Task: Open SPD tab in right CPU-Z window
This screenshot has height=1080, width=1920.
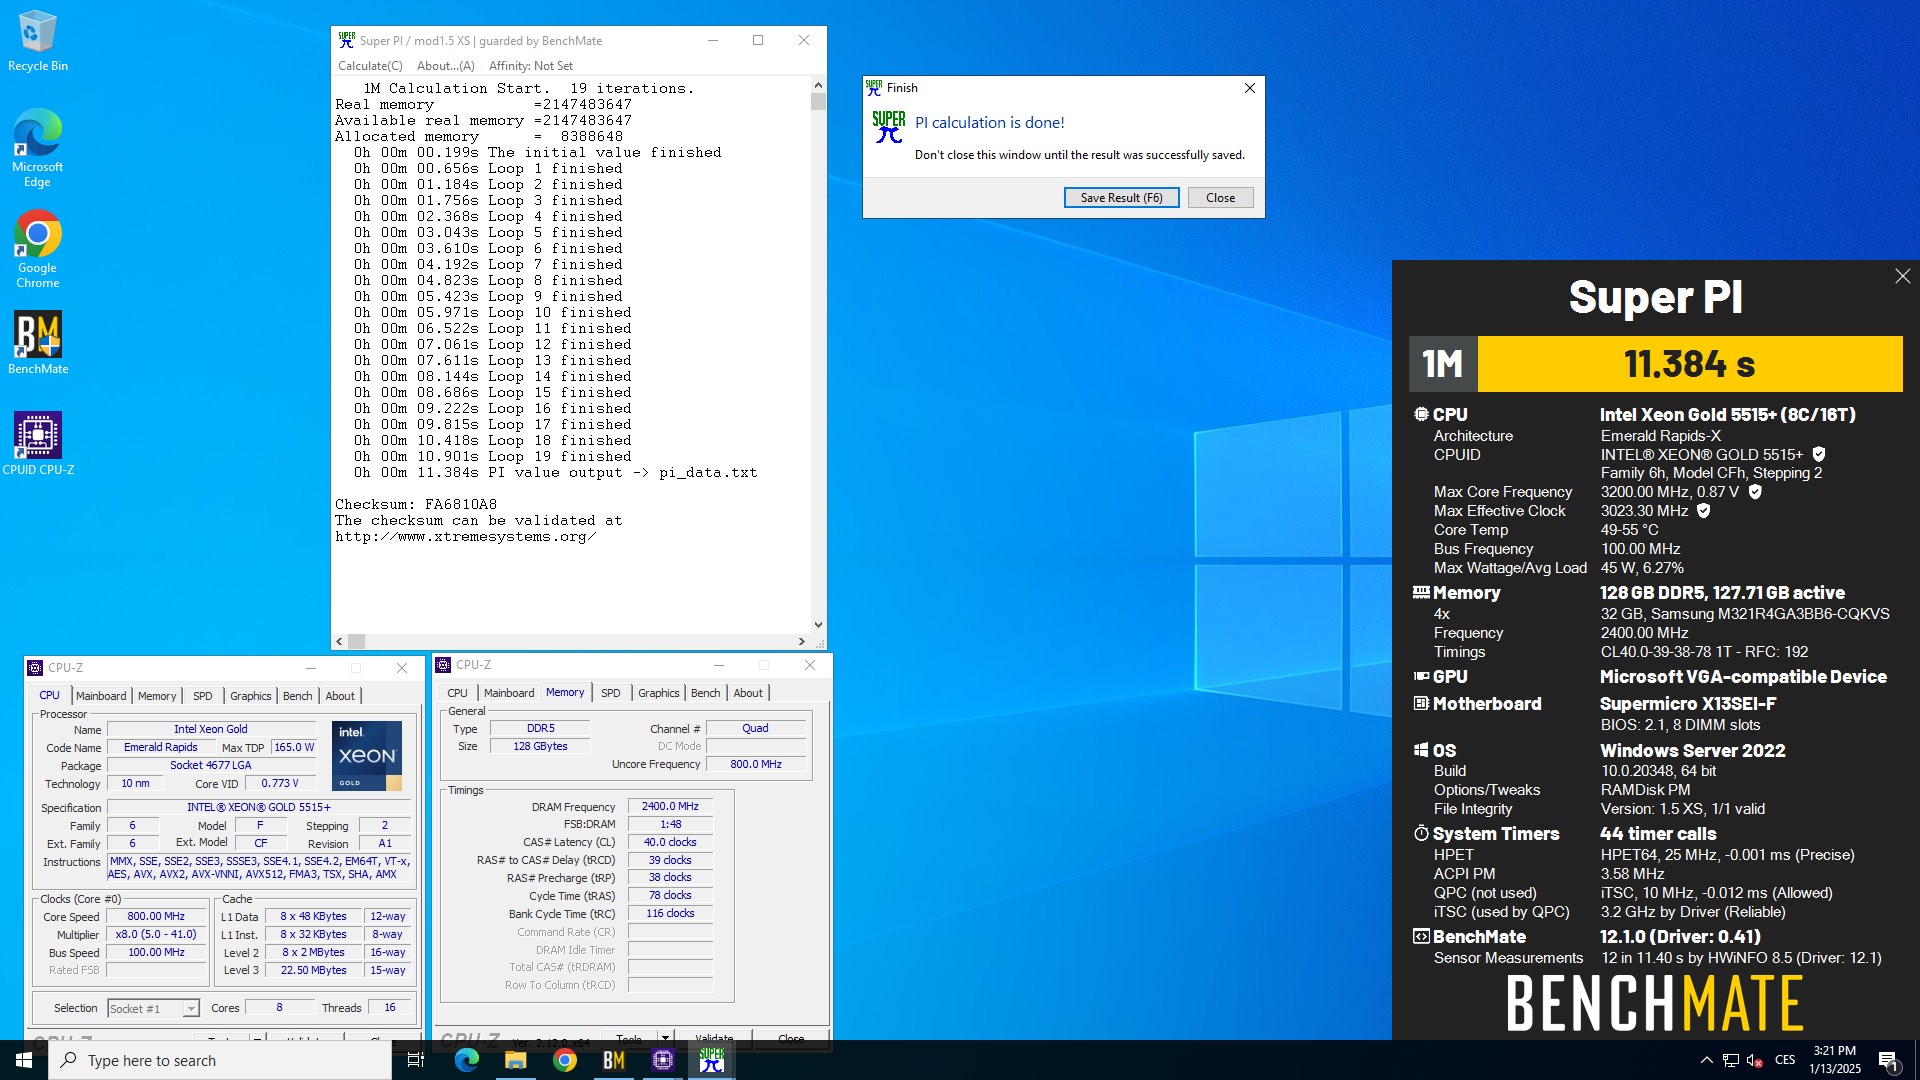Action: click(x=611, y=693)
